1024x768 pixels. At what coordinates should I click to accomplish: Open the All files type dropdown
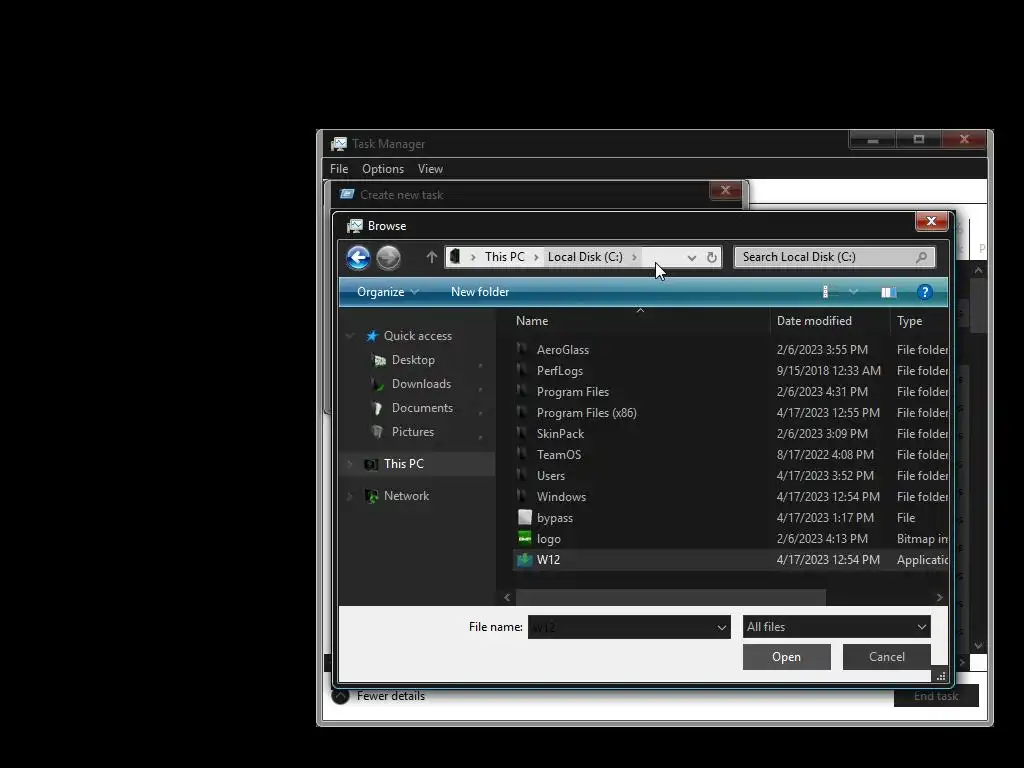coord(837,627)
